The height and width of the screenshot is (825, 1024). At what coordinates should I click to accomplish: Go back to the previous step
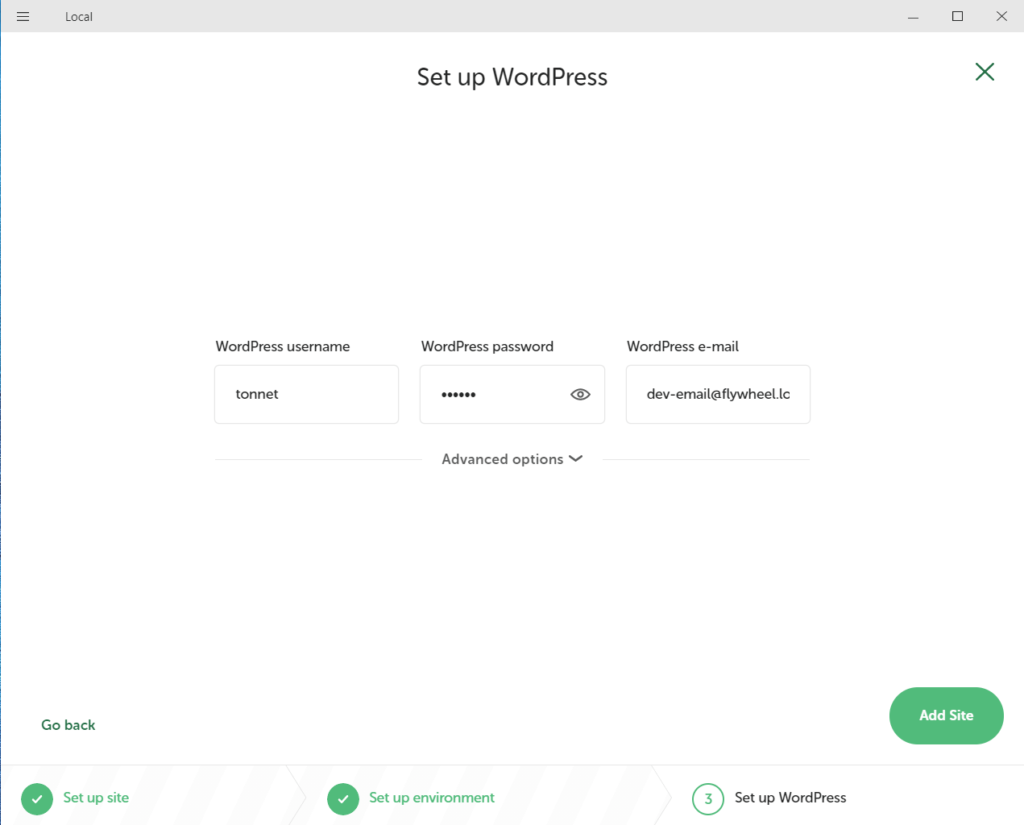pyautogui.click(x=68, y=725)
